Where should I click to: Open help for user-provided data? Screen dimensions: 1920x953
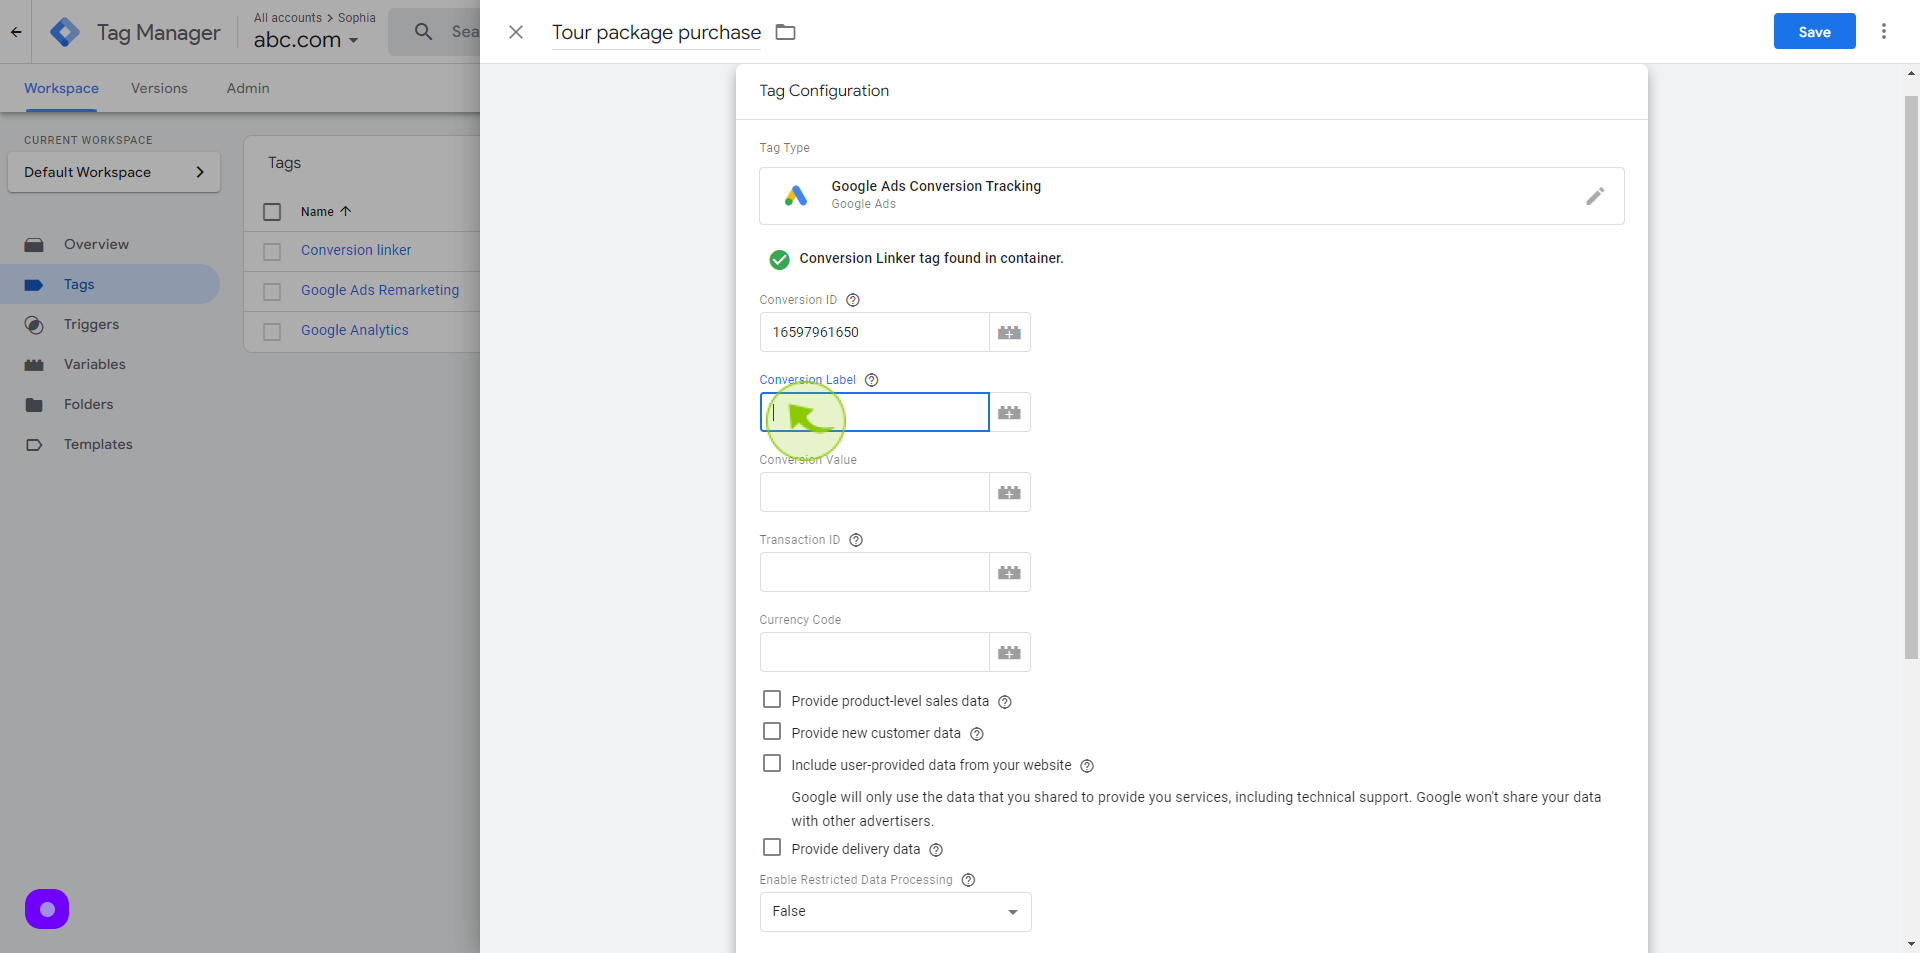point(1087,766)
